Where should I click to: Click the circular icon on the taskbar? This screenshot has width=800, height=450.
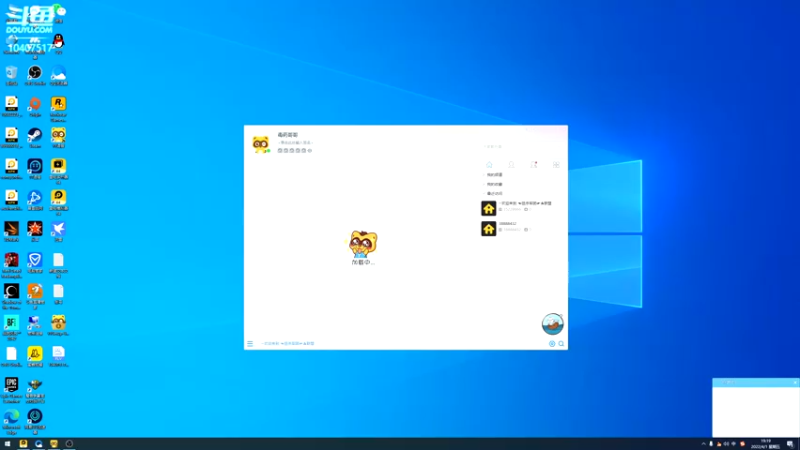coord(69,444)
